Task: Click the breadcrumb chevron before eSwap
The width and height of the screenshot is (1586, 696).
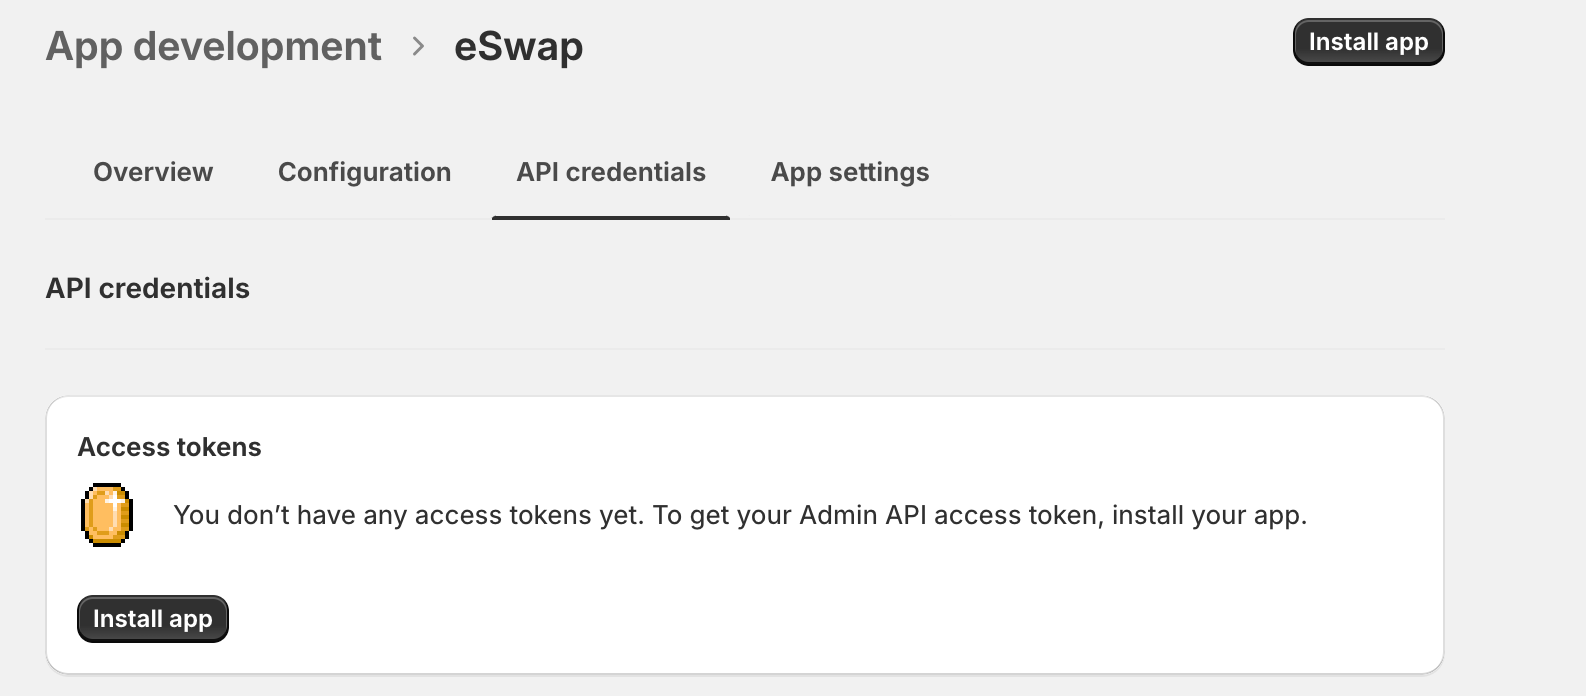Action: (418, 47)
